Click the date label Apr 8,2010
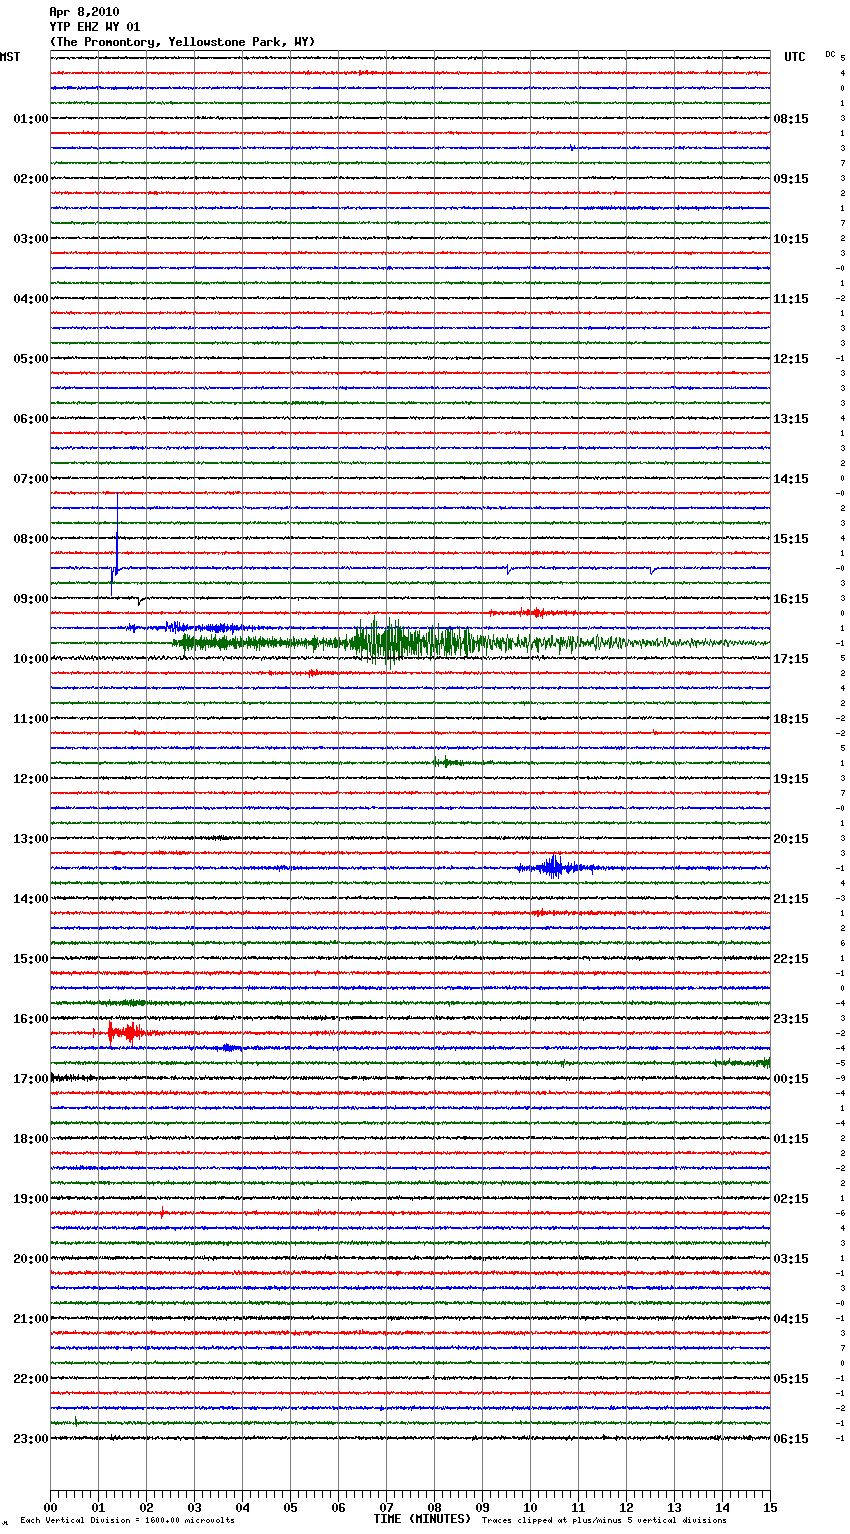Viewport: 850px width, 1534px height. [84, 12]
